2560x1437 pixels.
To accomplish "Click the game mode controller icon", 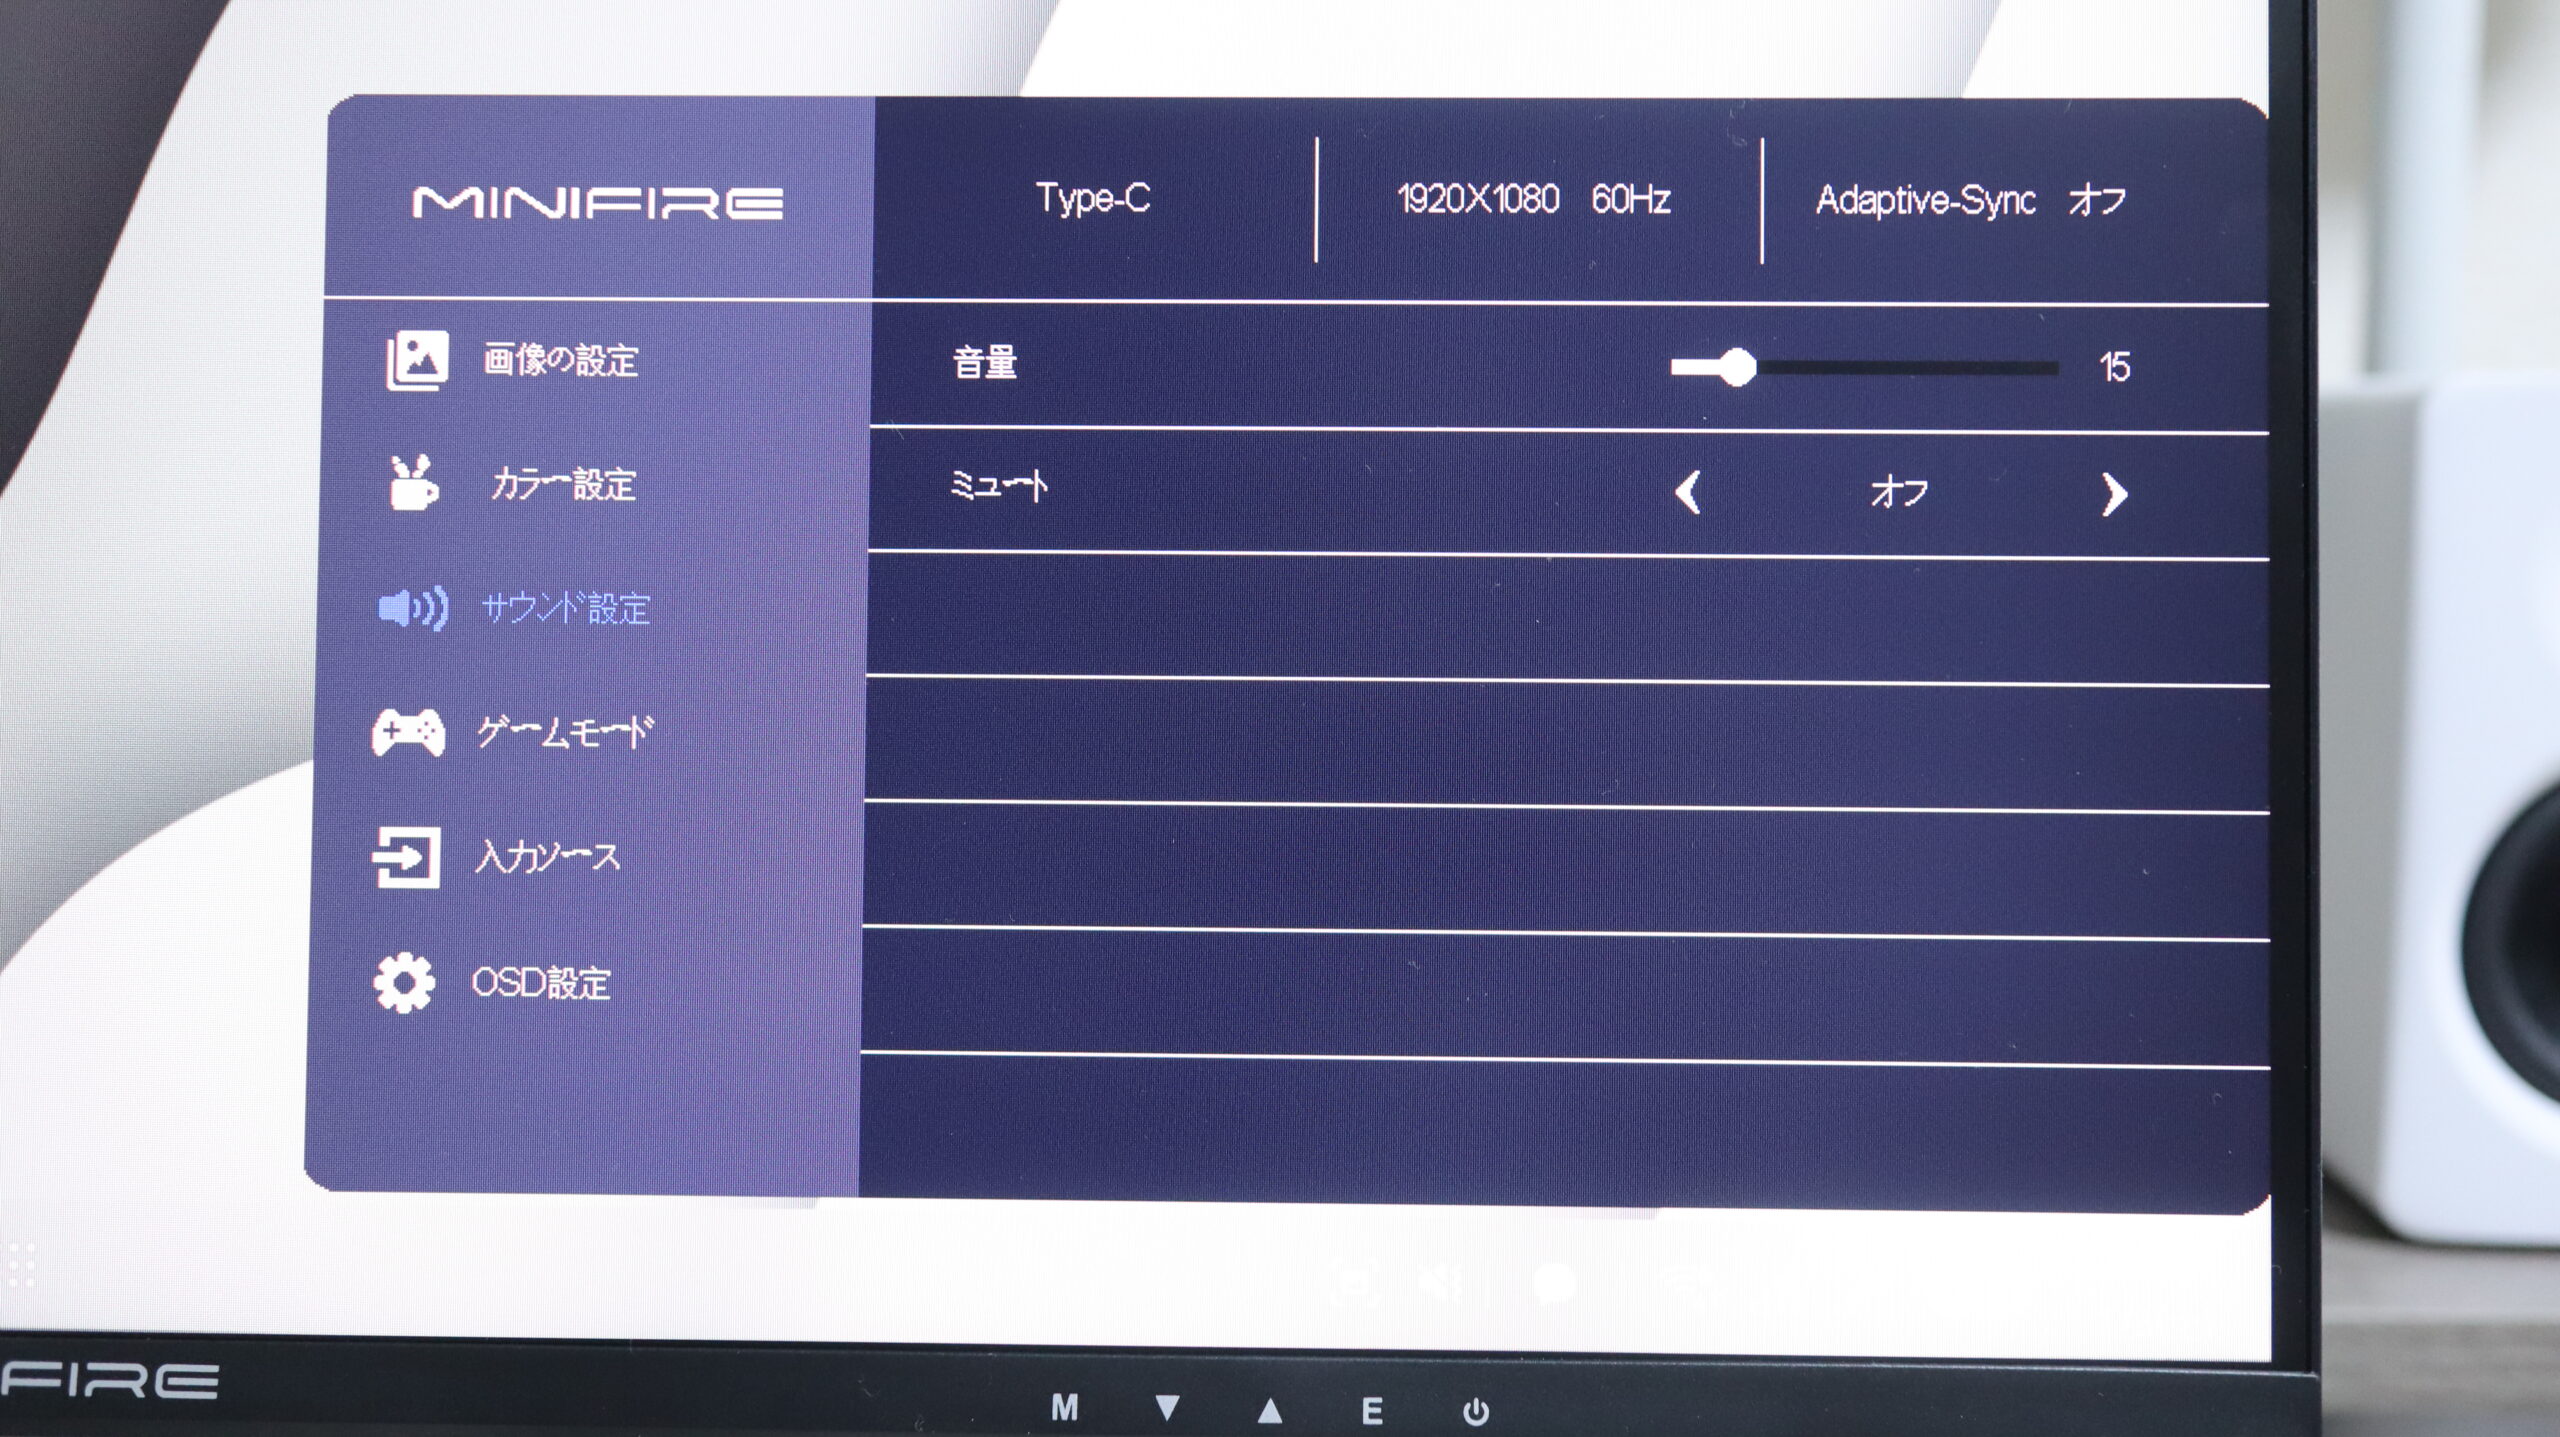I will coord(409,733).
